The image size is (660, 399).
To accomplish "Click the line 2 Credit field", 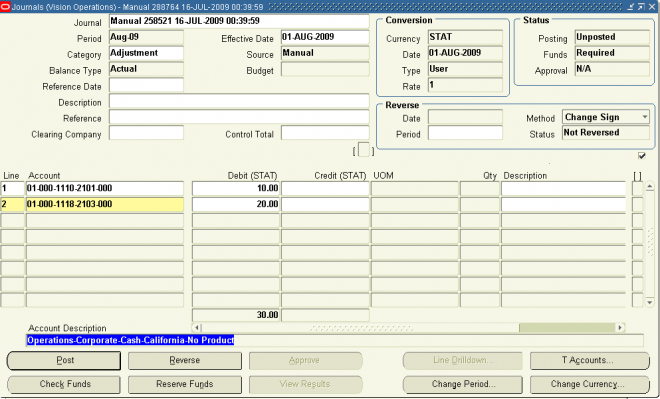I will [x=325, y=205].
